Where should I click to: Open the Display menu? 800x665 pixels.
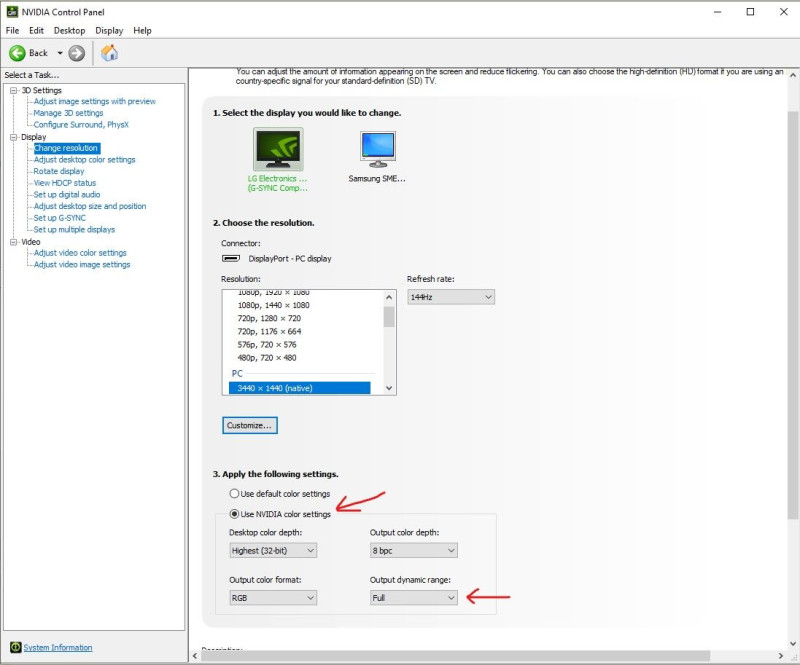point(109,31)
